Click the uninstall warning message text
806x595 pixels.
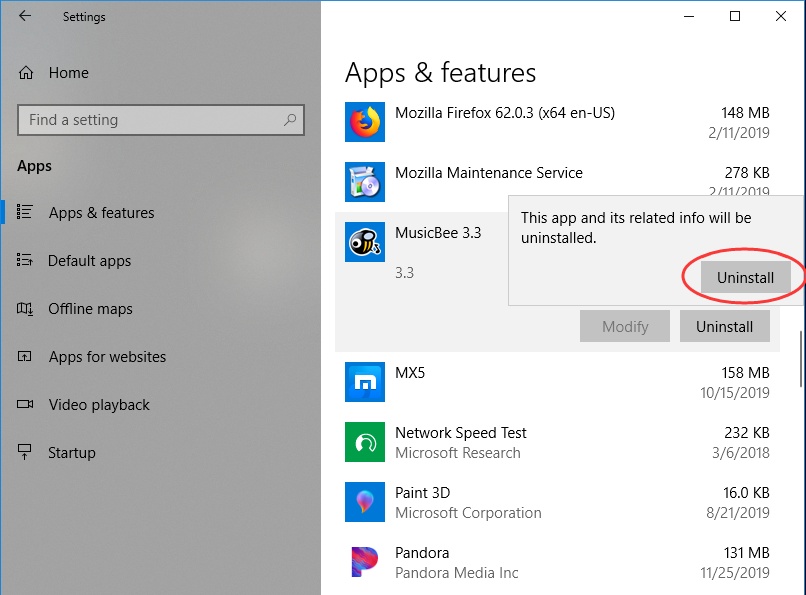coord(636,228)
